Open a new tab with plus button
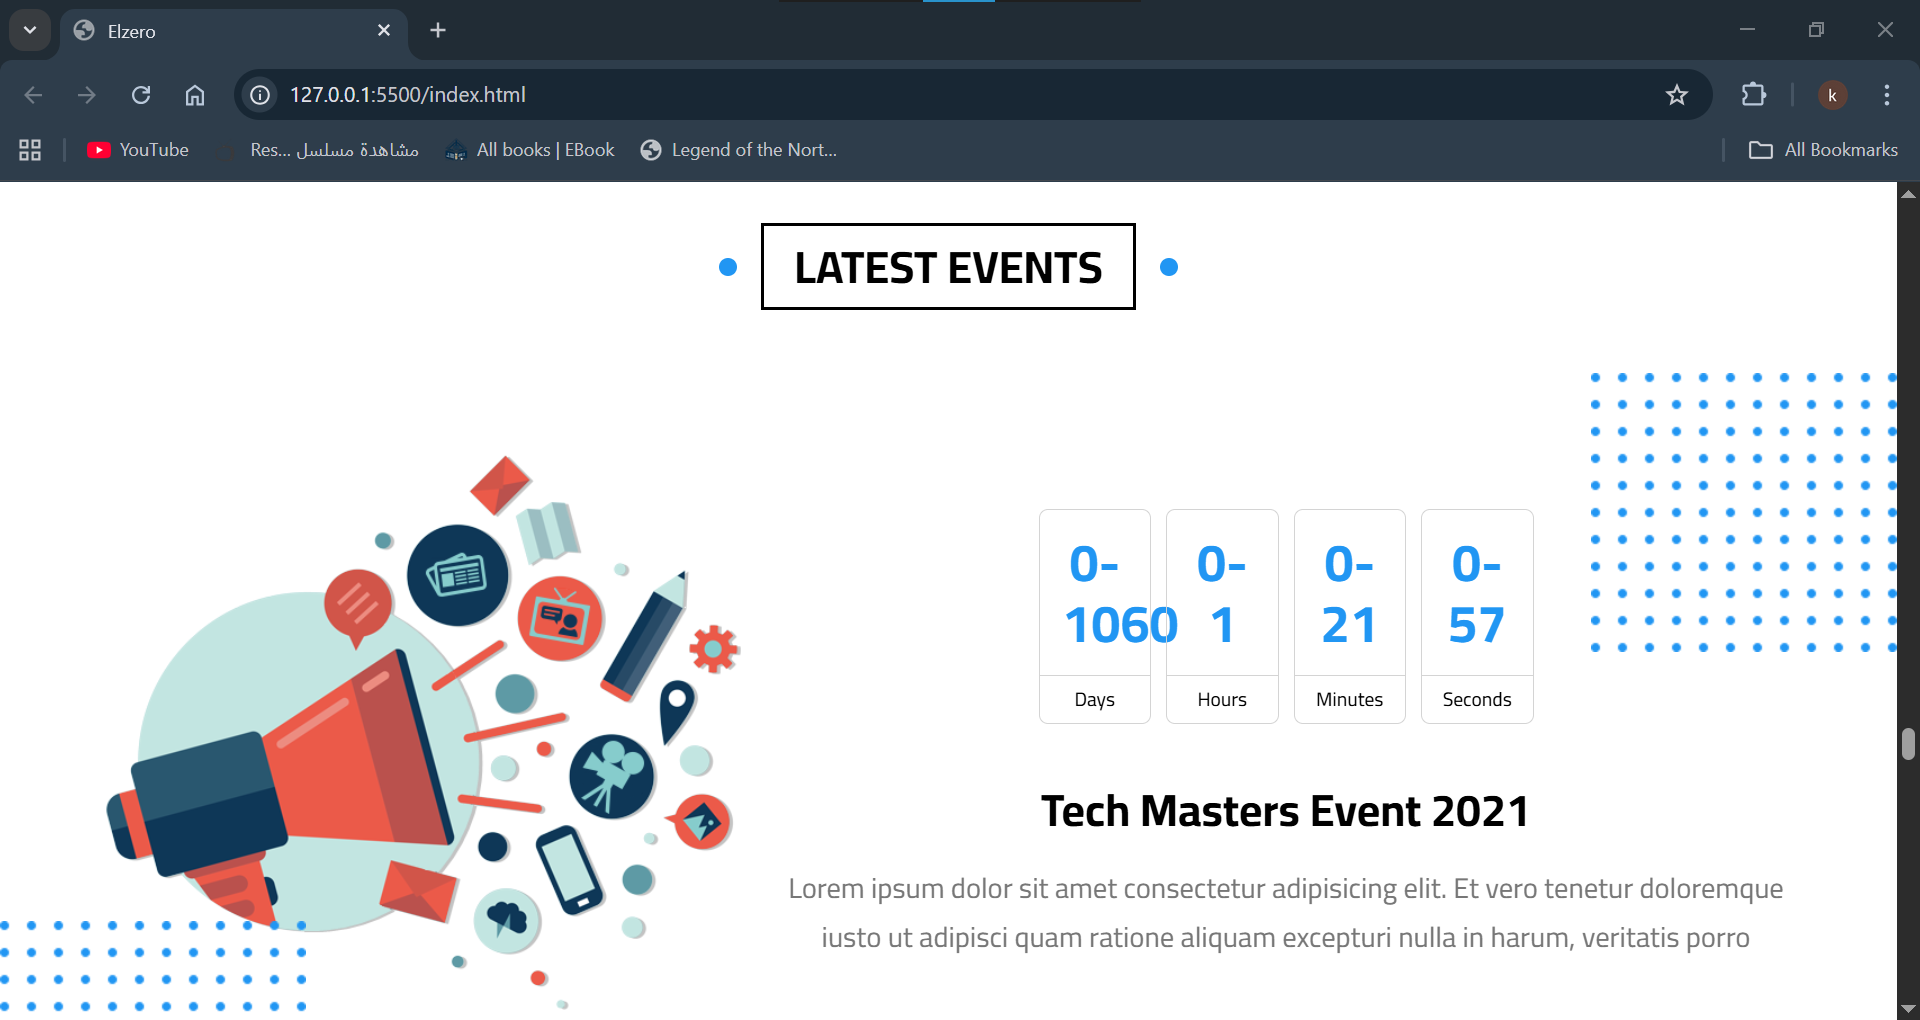The width and height of the screenshot is (1920, 1020). (x=438, y=30)
